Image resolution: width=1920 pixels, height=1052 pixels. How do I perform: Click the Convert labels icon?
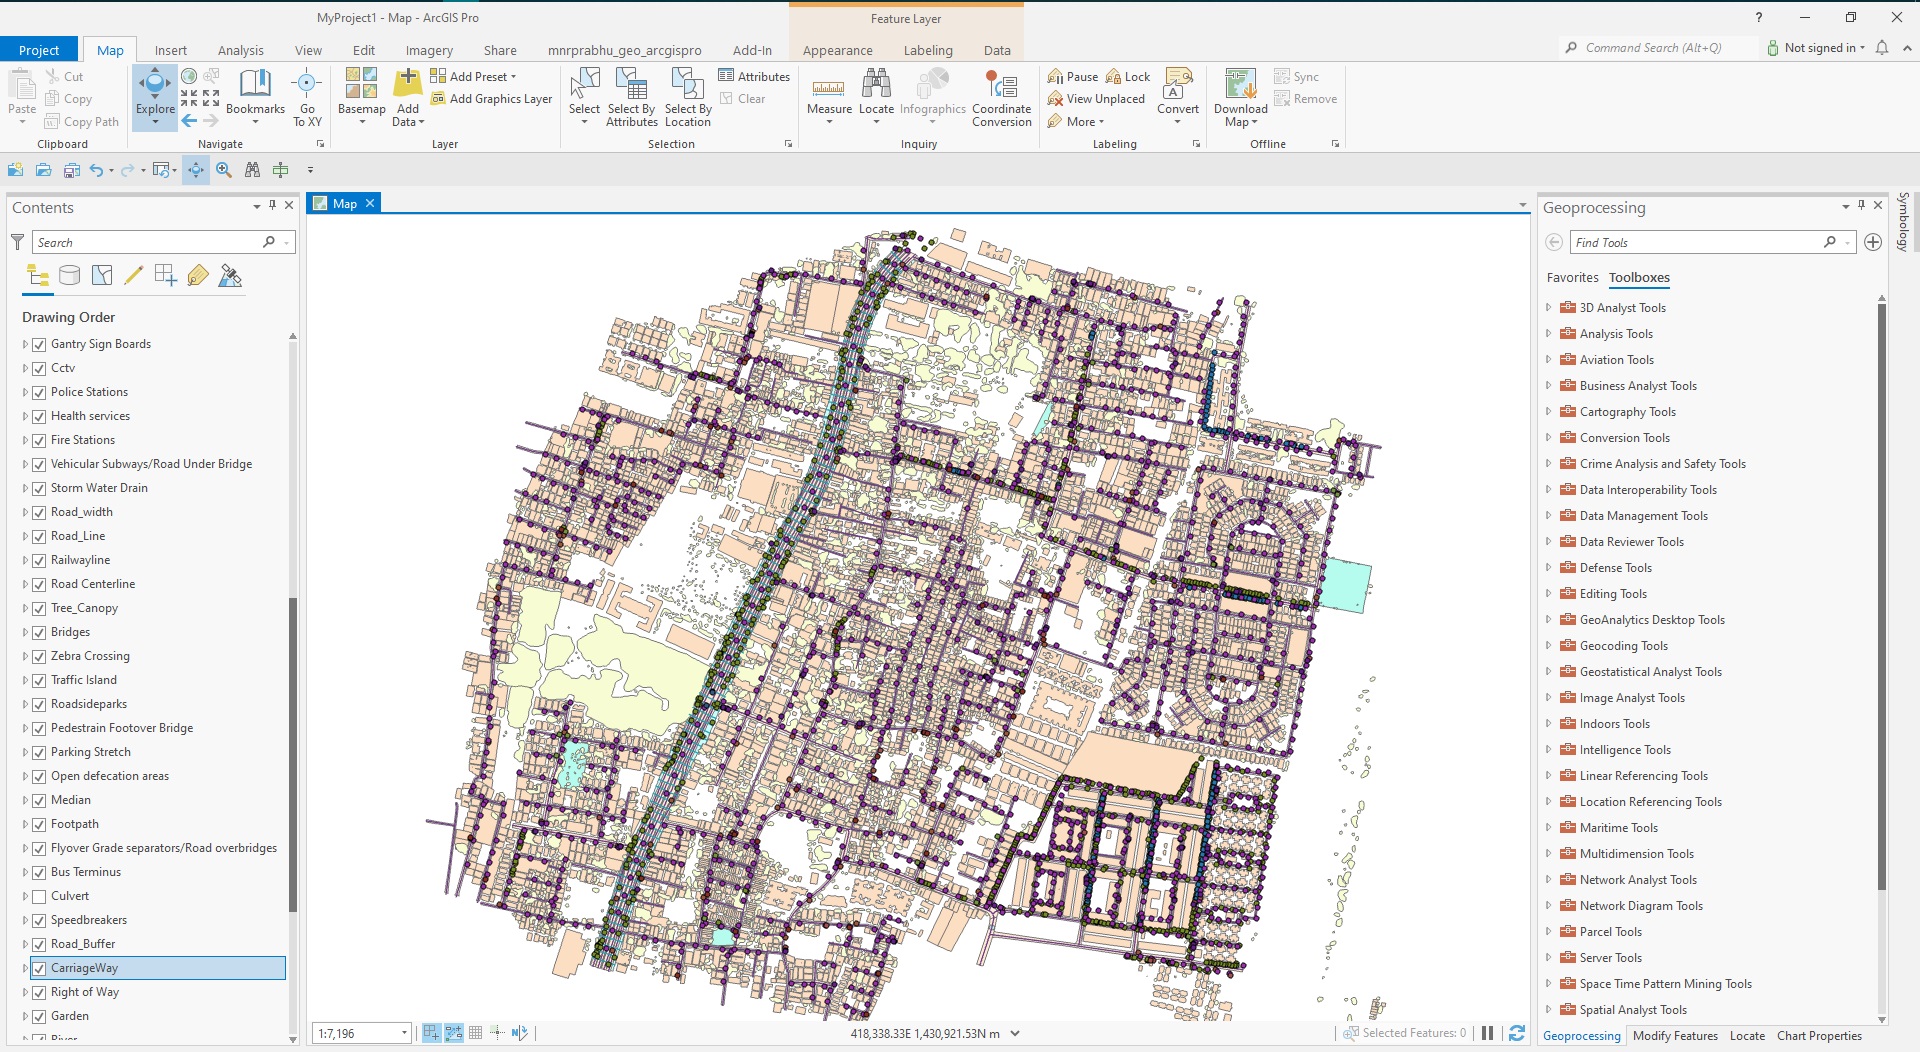point(1178,83)
